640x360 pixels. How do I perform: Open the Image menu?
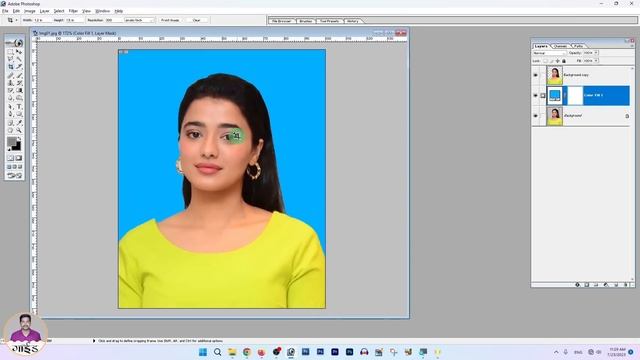tap(29, 11)
